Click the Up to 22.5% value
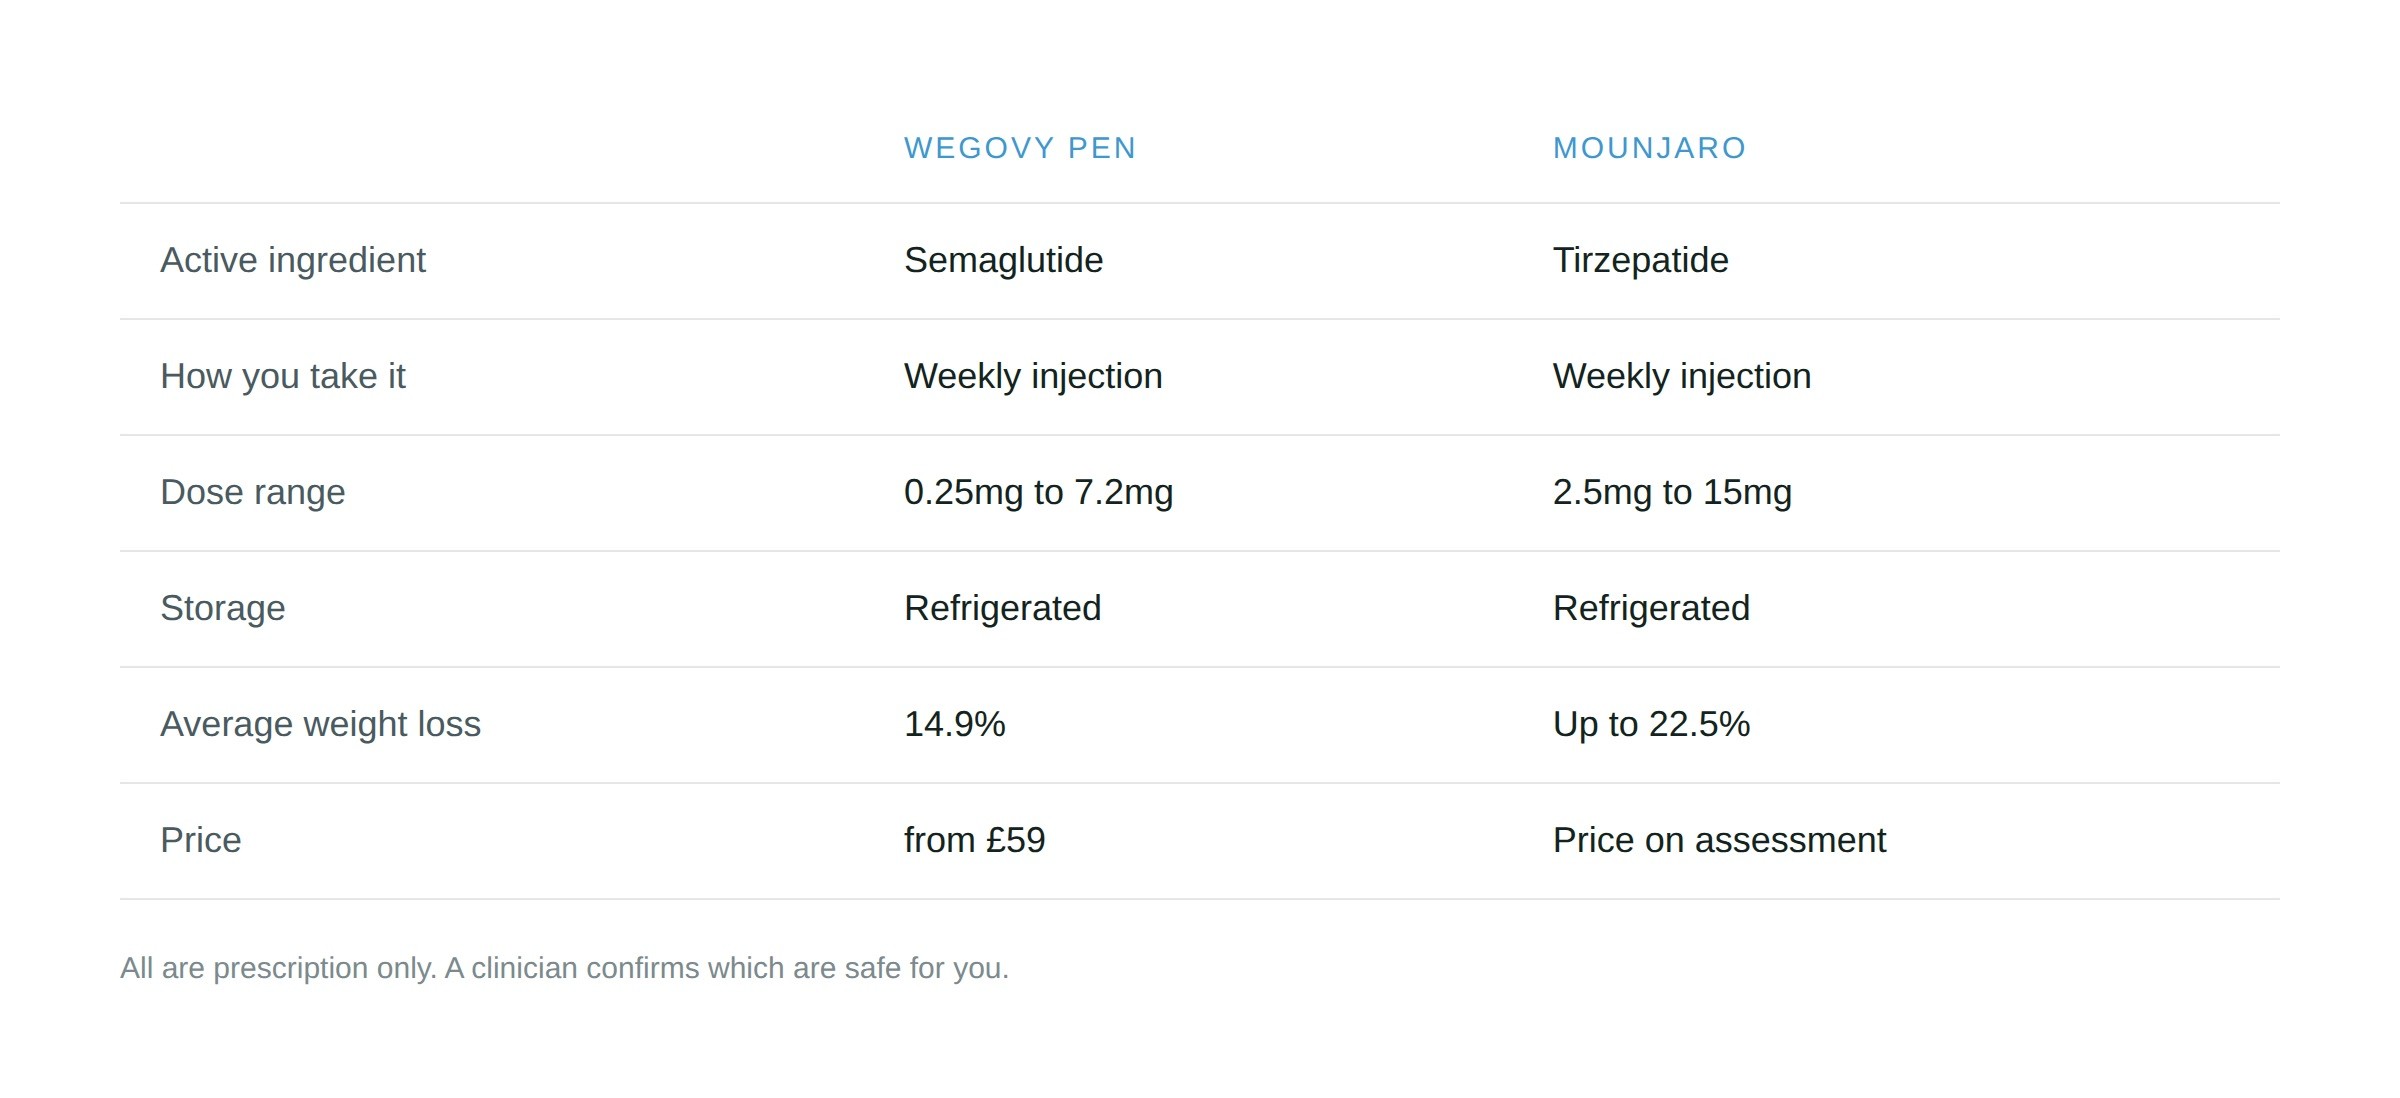This screenshot has height=1098, width=2400. point(1651,725)
